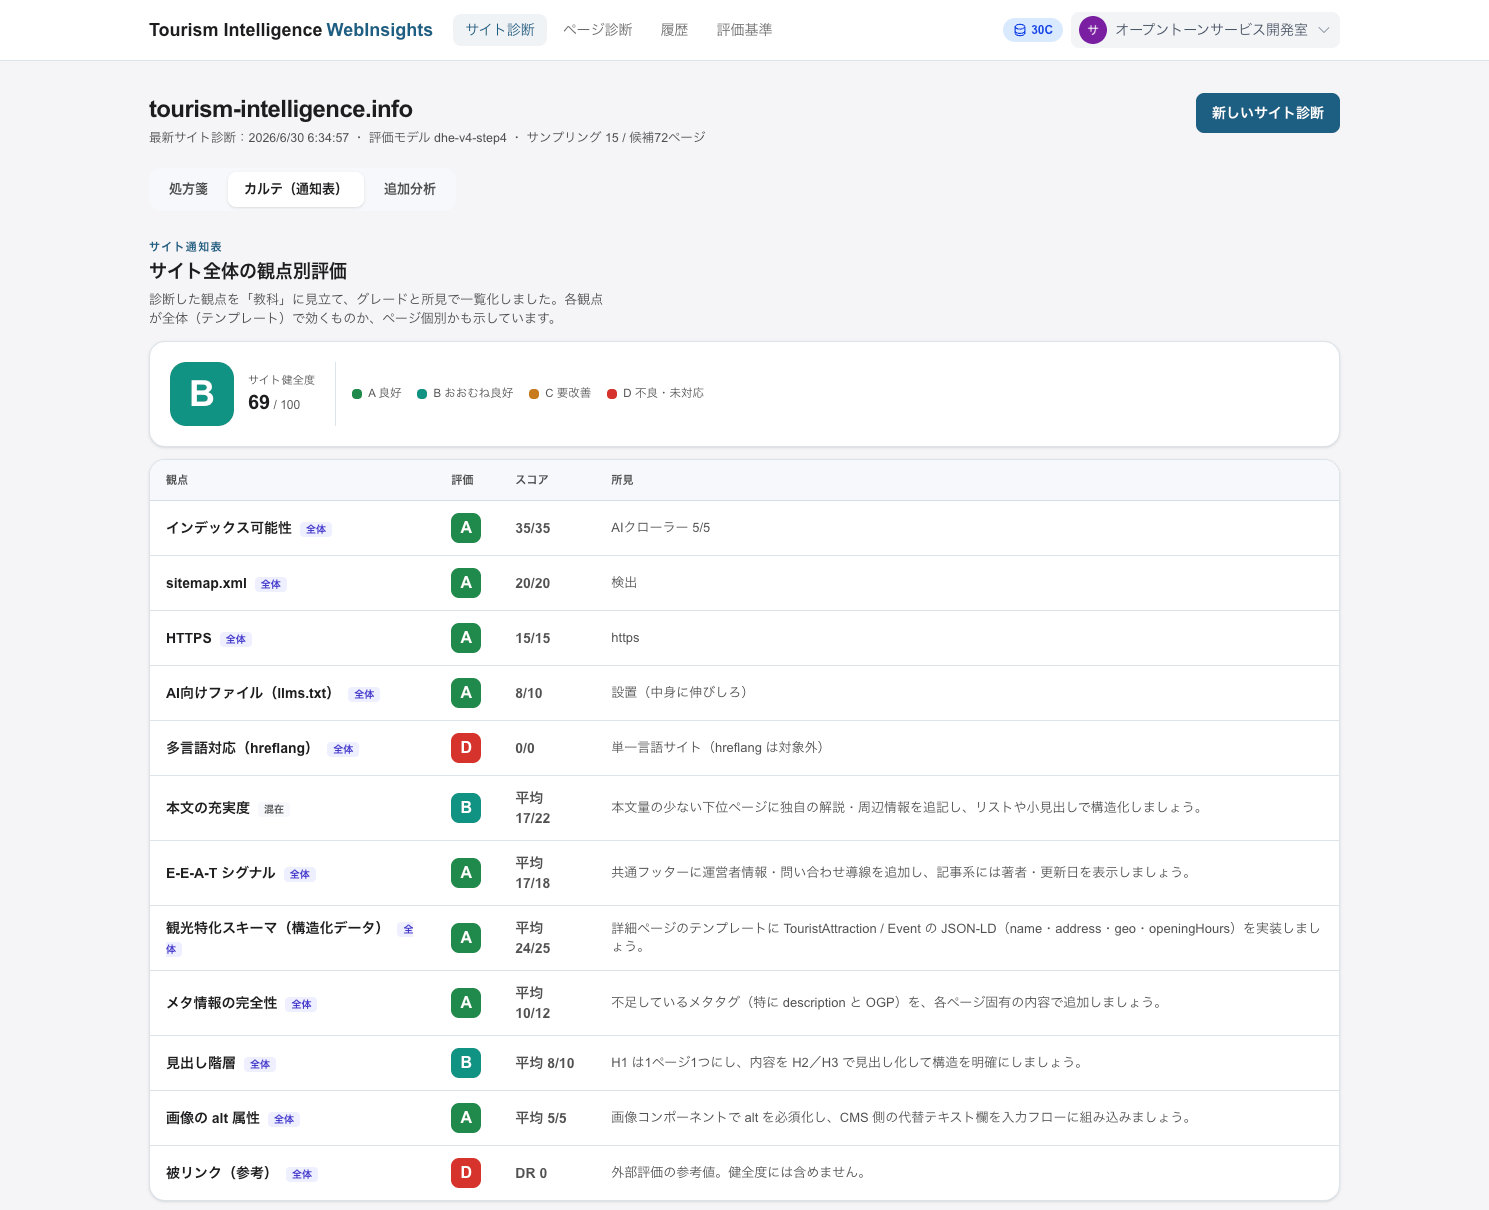Click the B grade badge for 本文の充実度
The image size is (1489, 1210).
[x=466, y=808]
